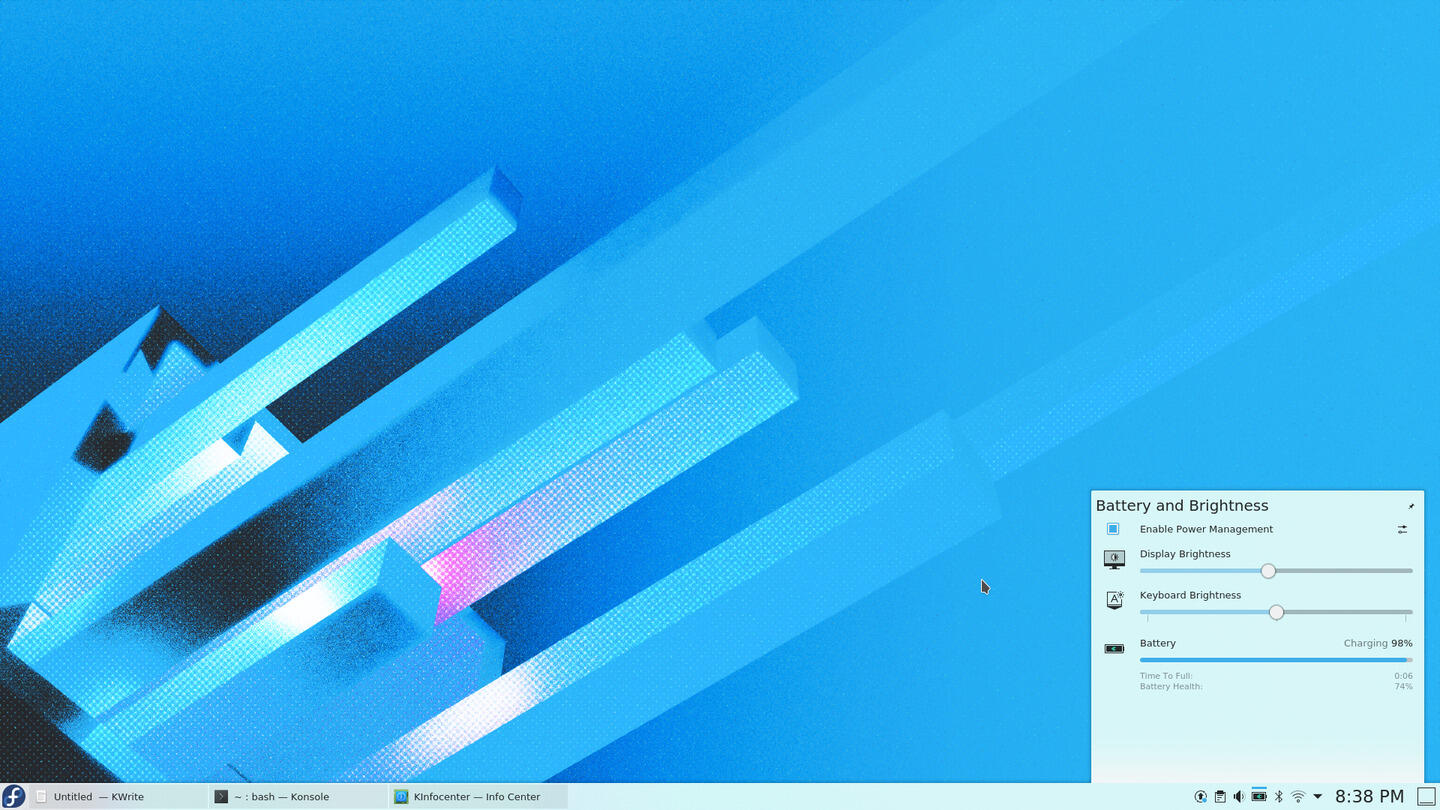Open the software updates tray icon

tap(1200, 797)
